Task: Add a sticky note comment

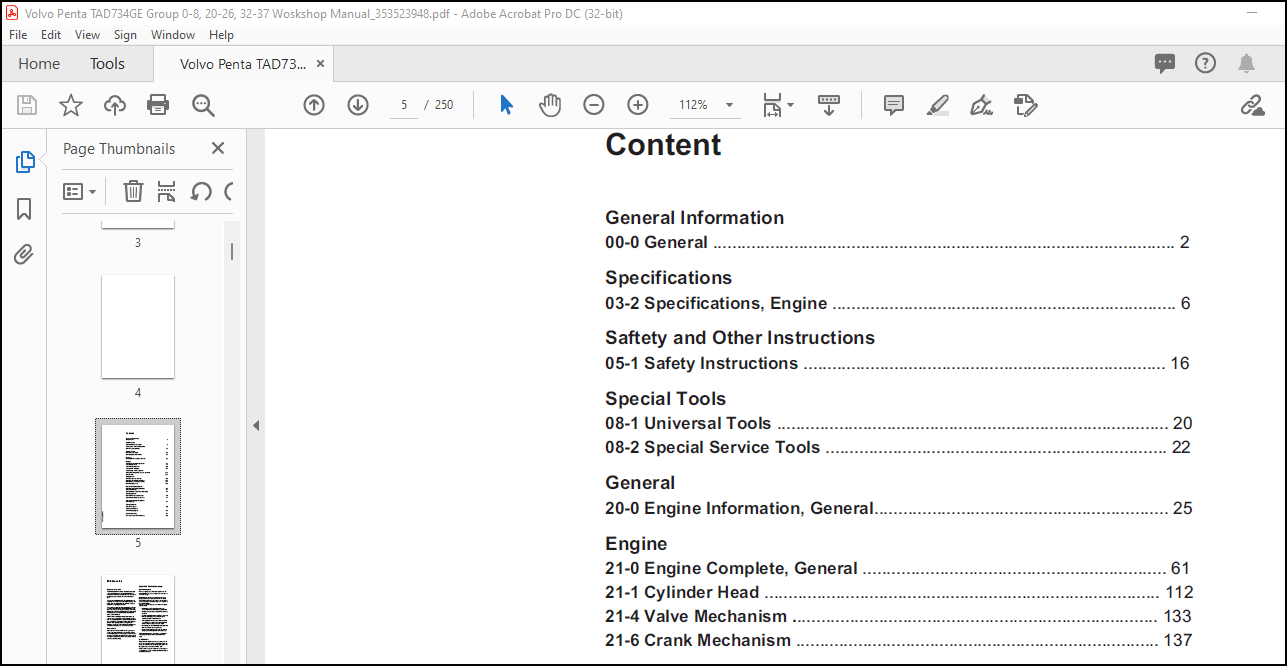Action: [894, 105]
